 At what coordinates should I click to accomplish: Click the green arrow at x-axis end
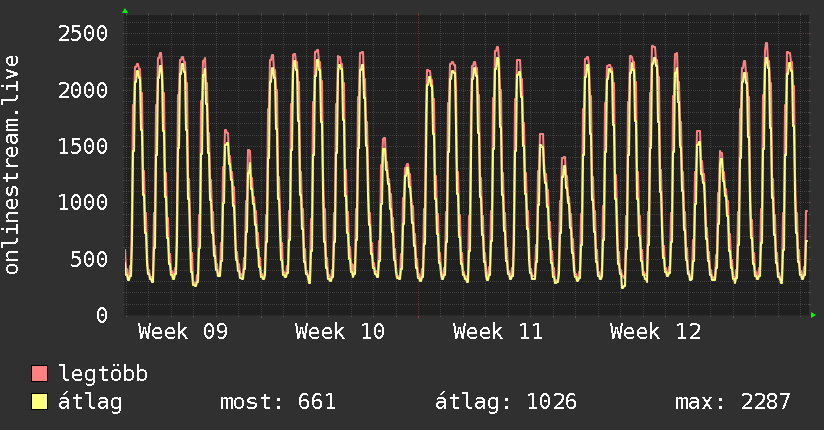(814, 315)
